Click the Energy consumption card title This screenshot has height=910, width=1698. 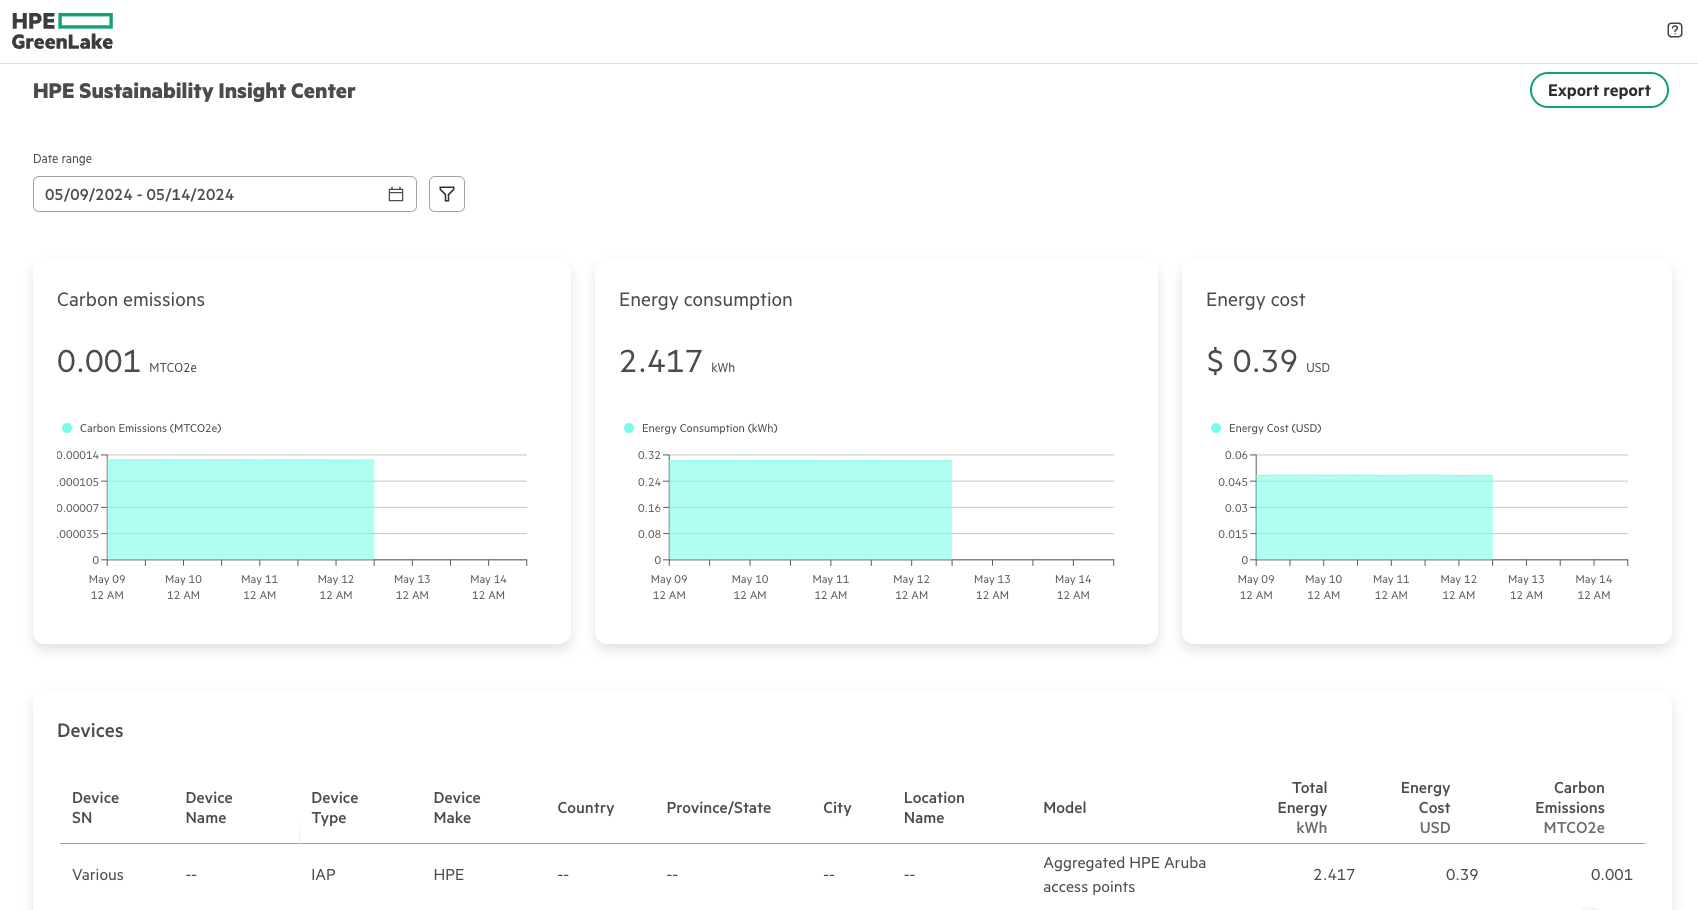(x=706, y=300)
